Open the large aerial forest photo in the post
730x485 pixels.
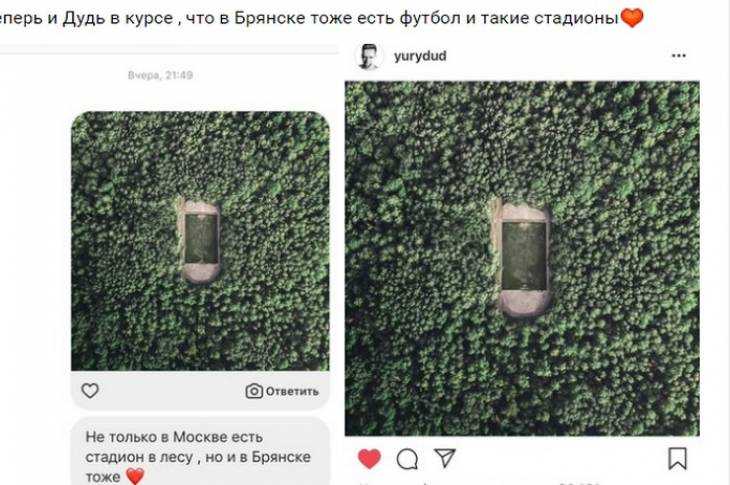522,258
